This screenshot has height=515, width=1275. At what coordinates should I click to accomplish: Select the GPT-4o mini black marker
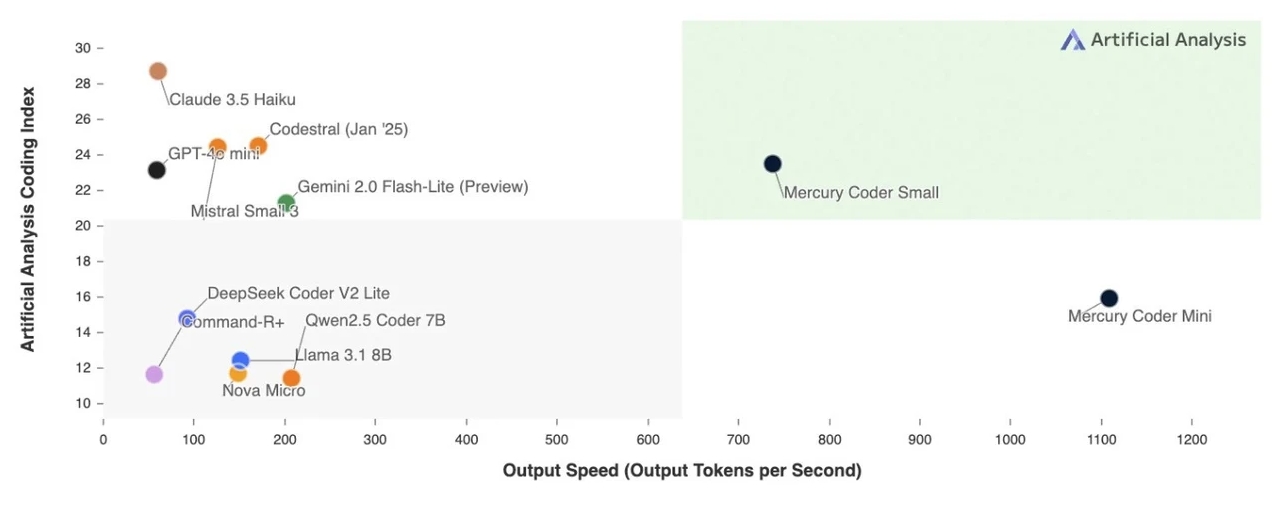(x=157, y=170)
